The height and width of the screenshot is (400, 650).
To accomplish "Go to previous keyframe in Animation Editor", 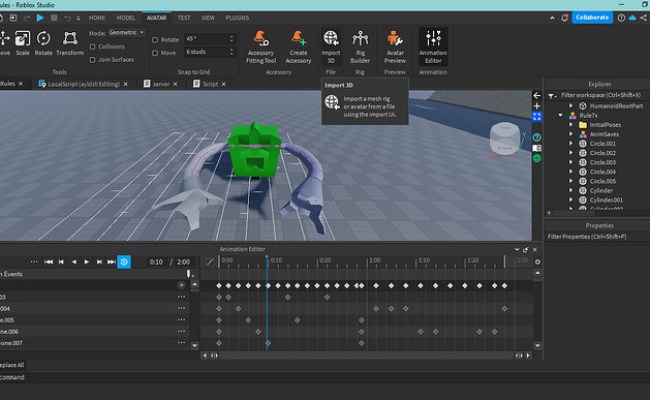I will 61,262.
